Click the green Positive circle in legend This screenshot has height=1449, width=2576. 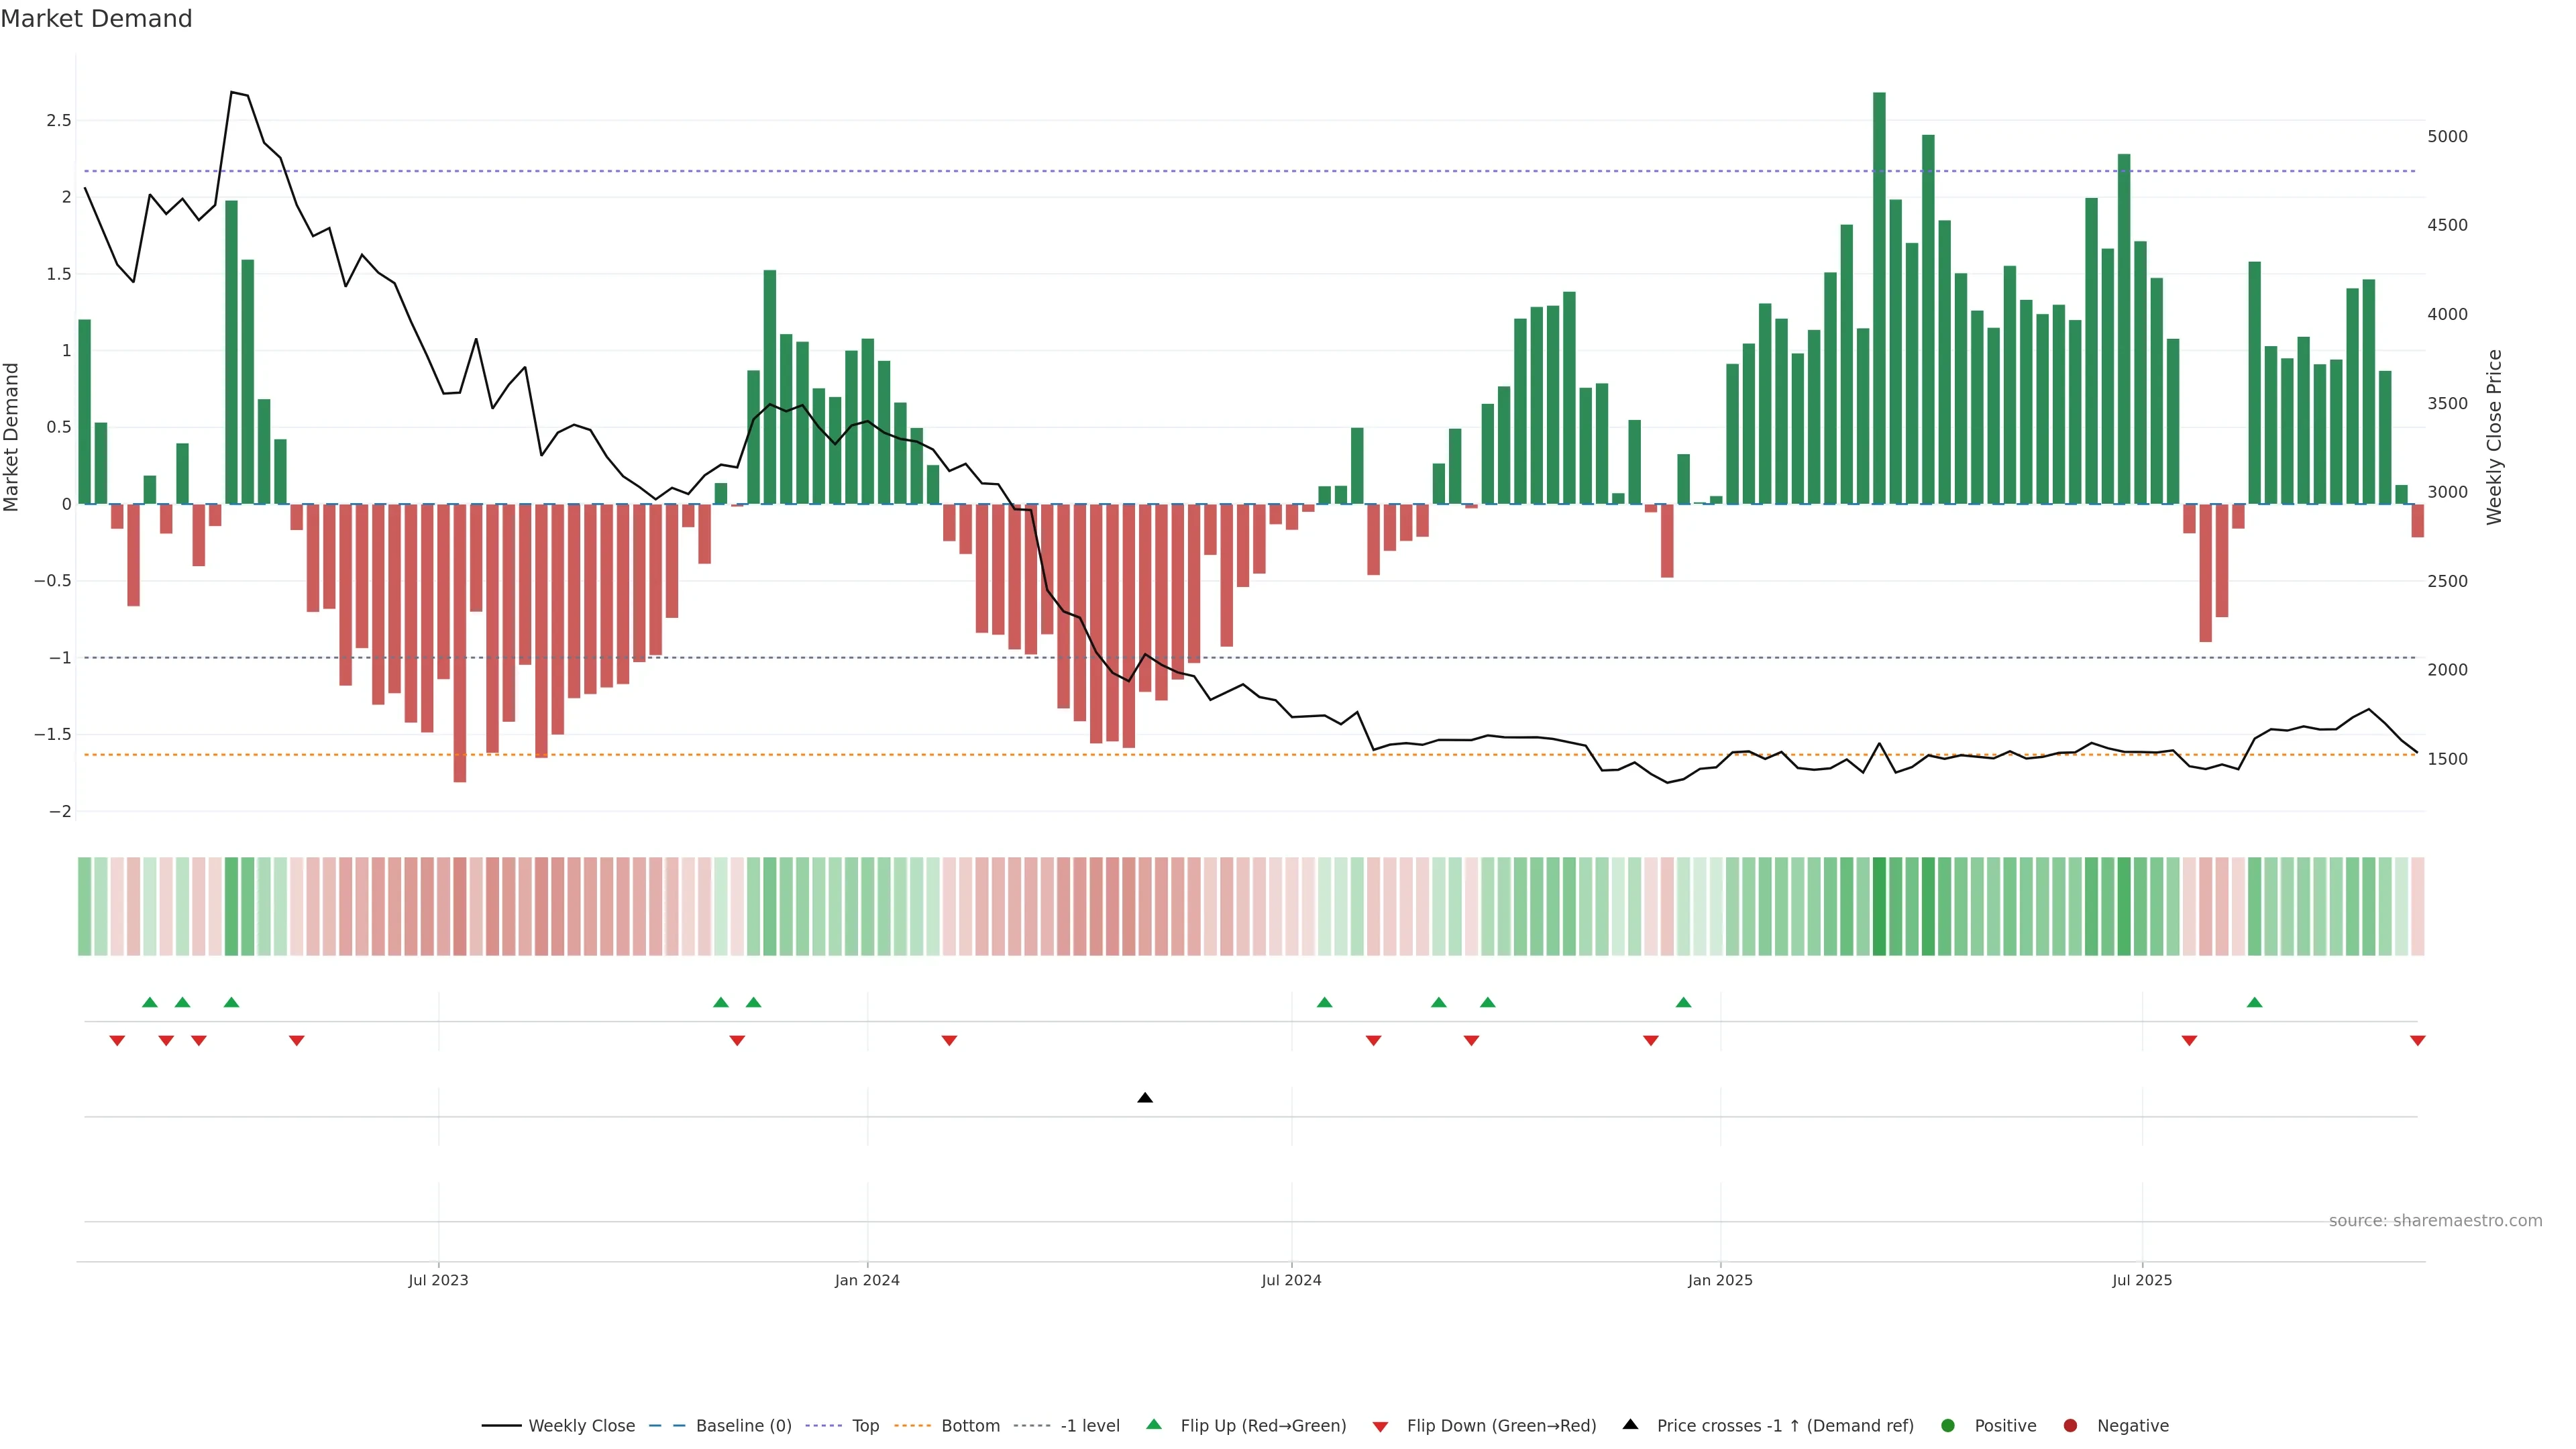(x=1947, y=1426)
